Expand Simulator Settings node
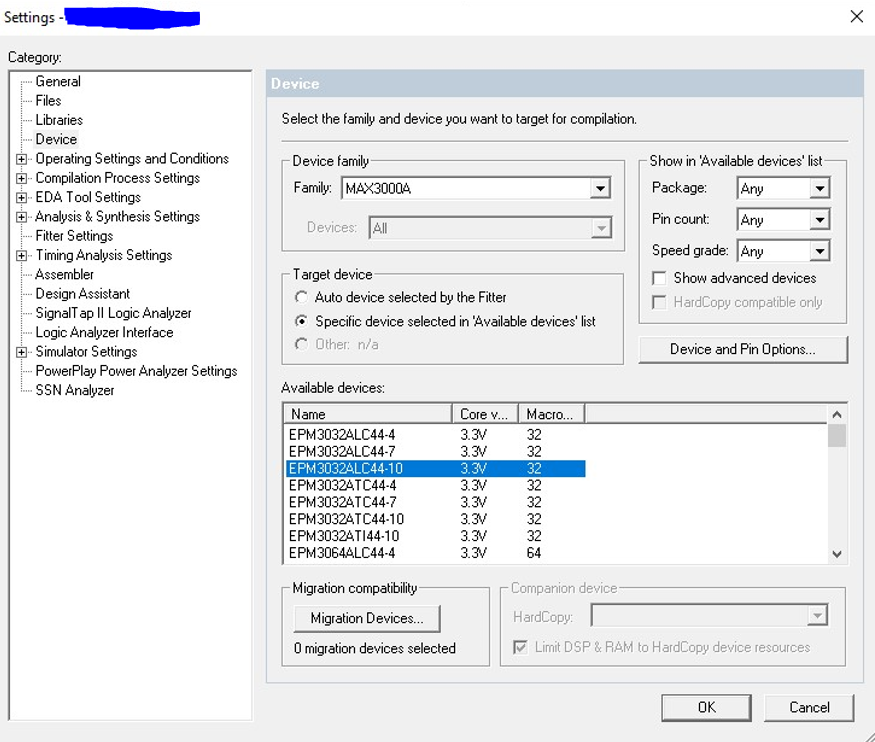 21,352
